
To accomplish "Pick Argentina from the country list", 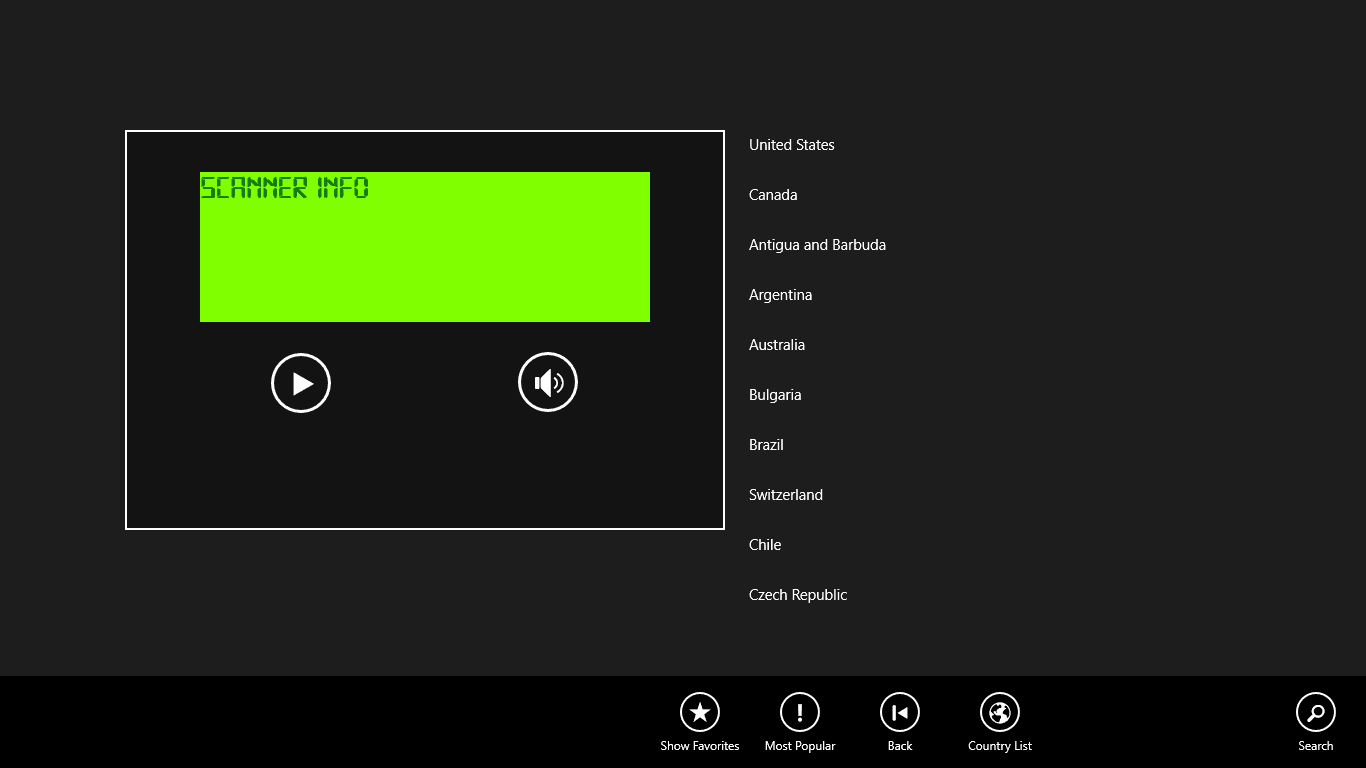I will tap(780, 295).
